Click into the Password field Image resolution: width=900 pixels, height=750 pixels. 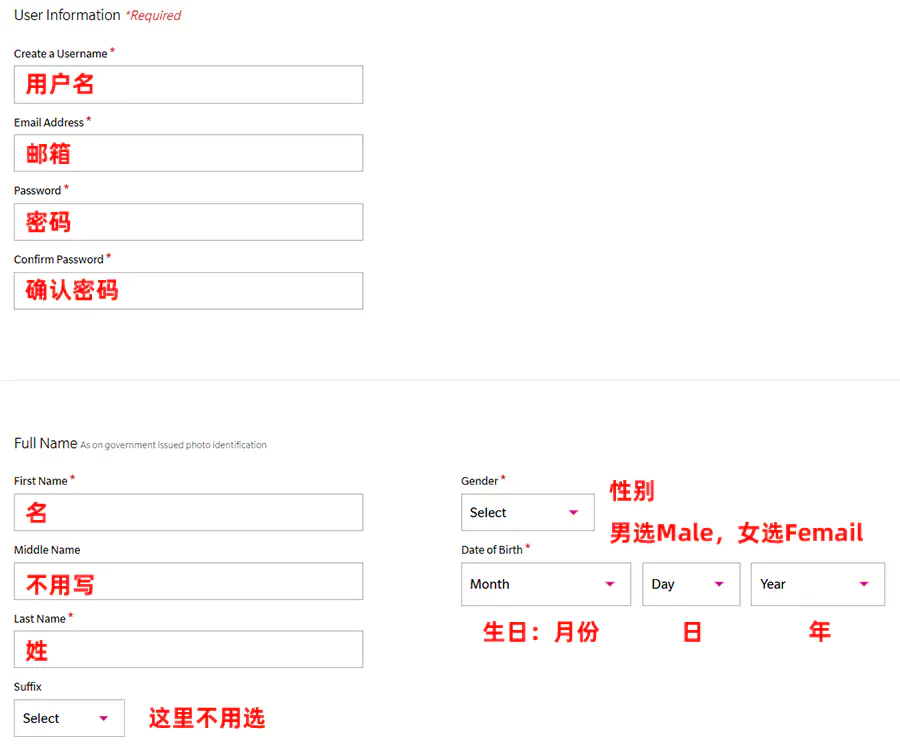click(188, 222)
